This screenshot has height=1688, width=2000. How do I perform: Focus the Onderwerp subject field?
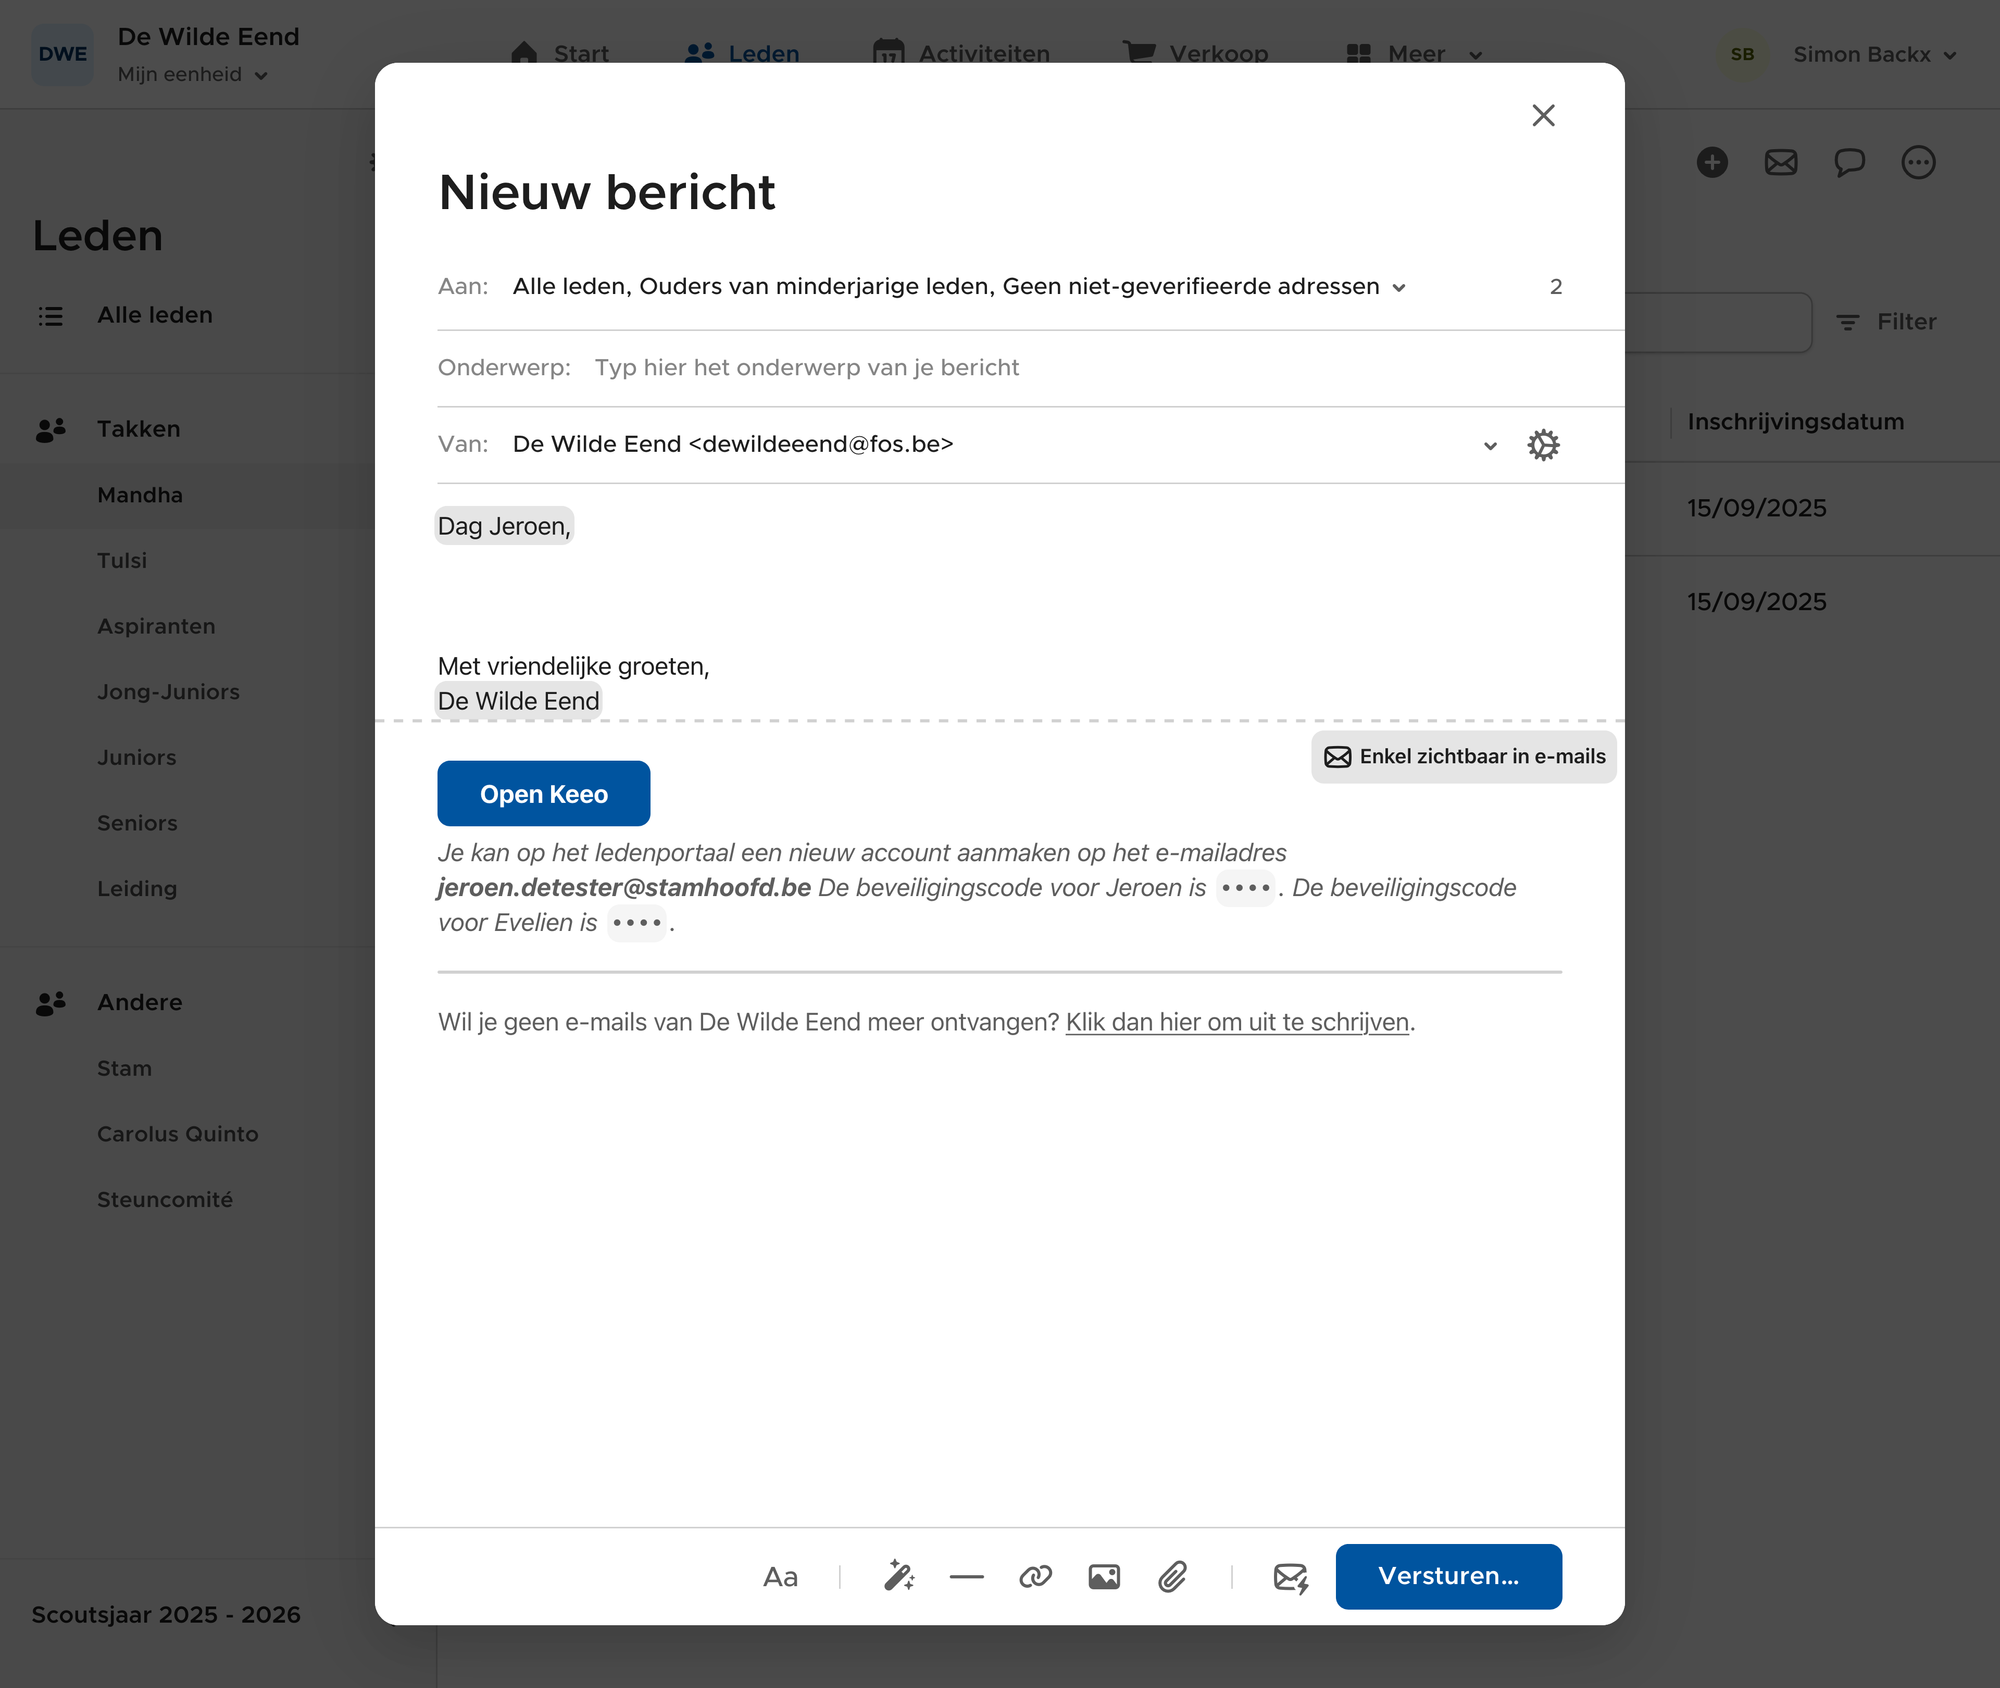point(1000,368)
